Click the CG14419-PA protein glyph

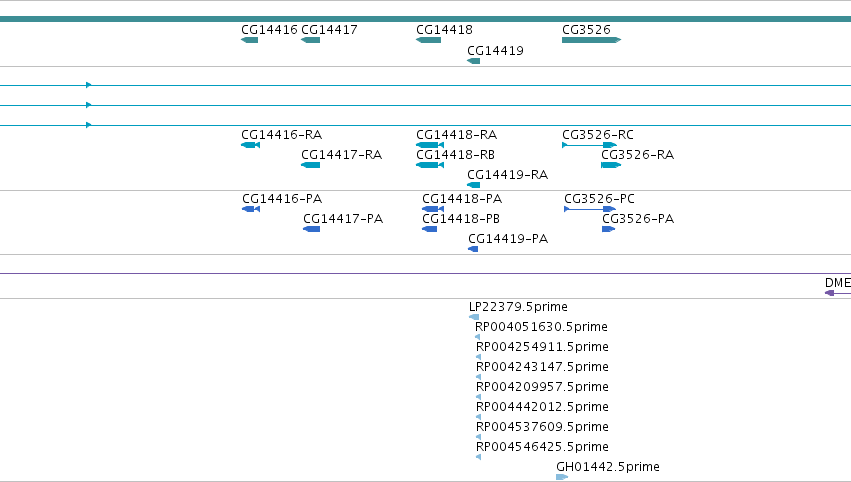click(x=473, y=249)
